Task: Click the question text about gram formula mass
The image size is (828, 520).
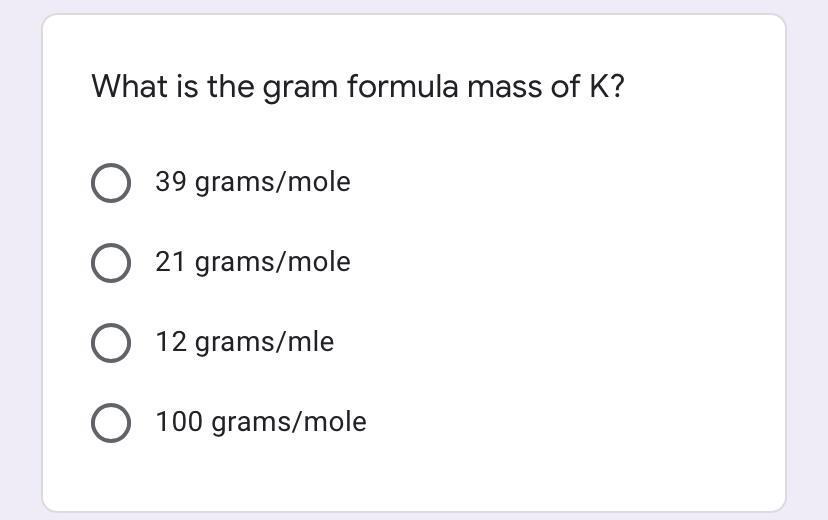Action: click(x=357, y=87)
